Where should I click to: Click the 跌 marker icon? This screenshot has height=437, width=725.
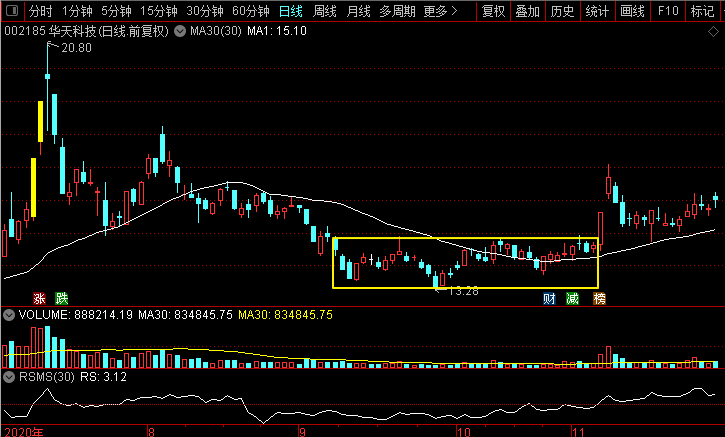pyautogui.click(x=61, y=298)
